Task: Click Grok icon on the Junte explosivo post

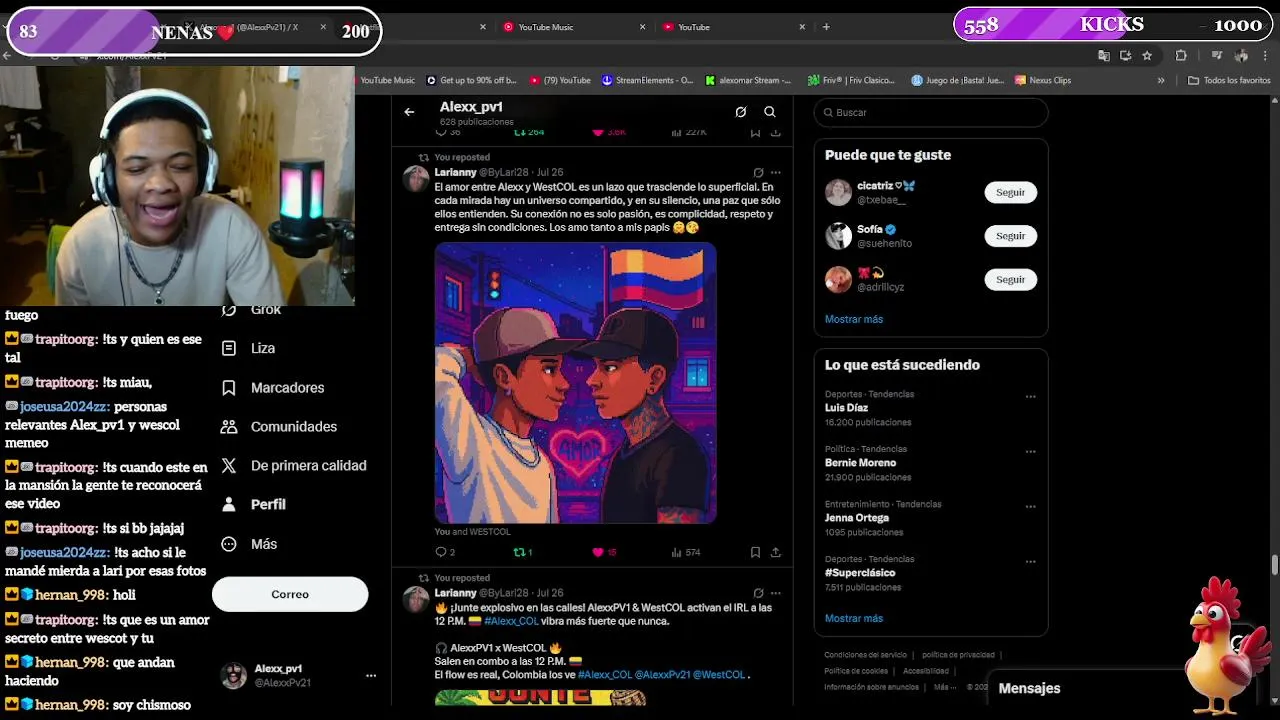Action: coord(758,593)
